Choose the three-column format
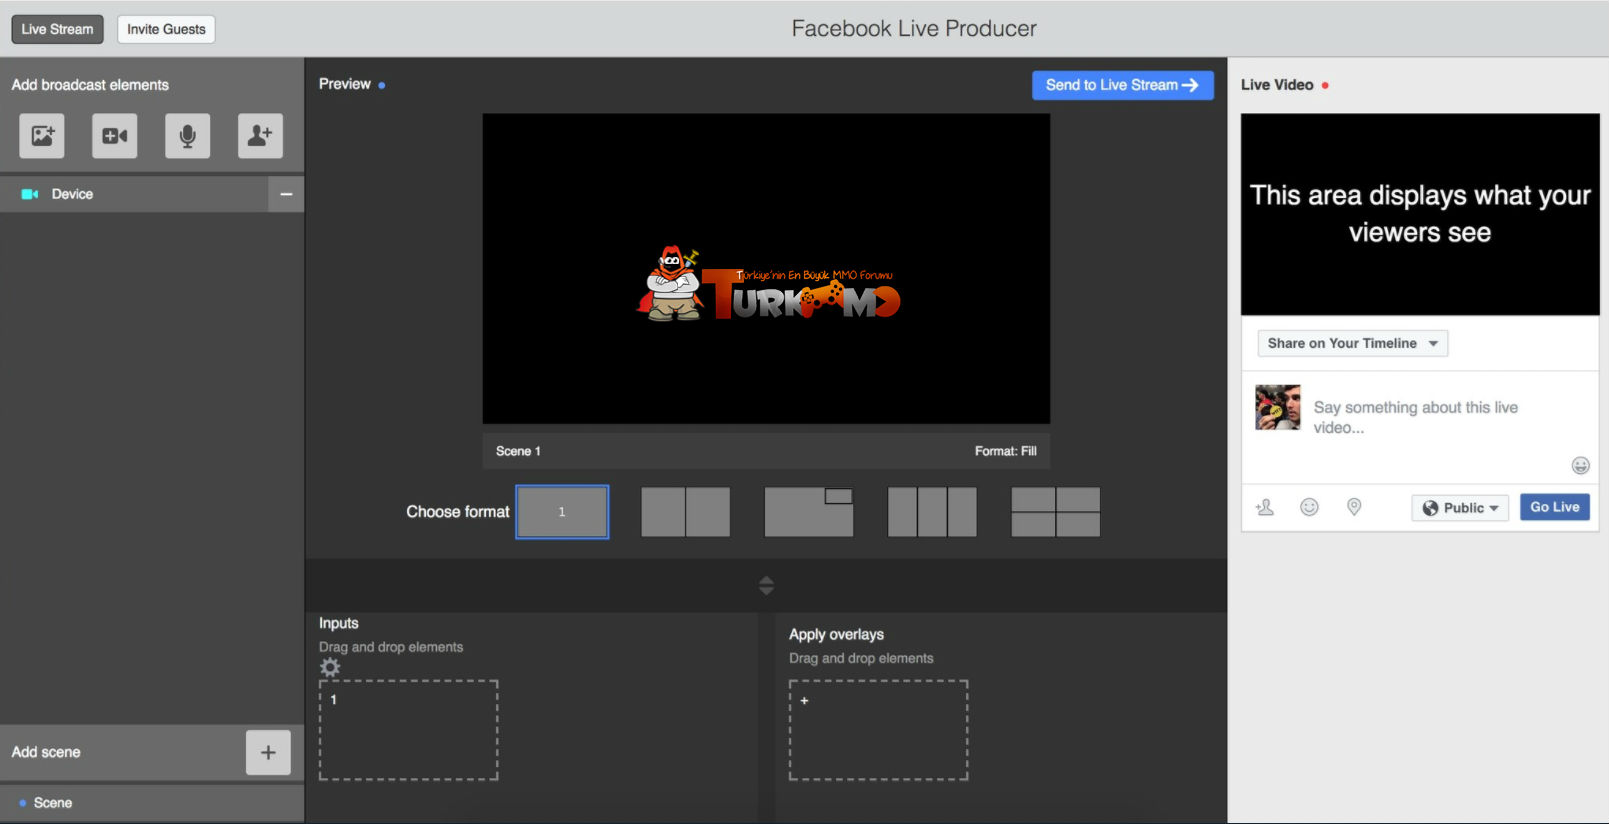The width and height of the screenshot is (1609, 824). pyautogui.click(x=932, y=512)
